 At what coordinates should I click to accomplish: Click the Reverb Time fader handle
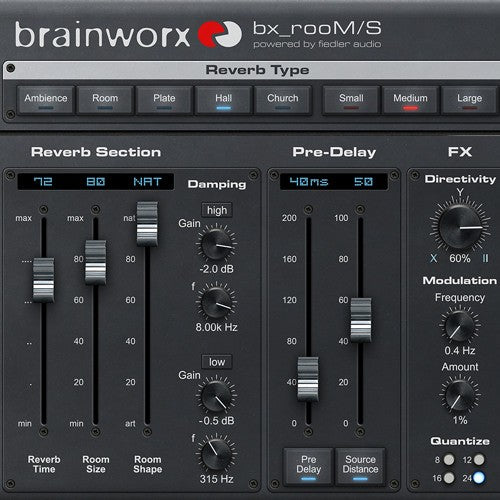coord(43,280)
